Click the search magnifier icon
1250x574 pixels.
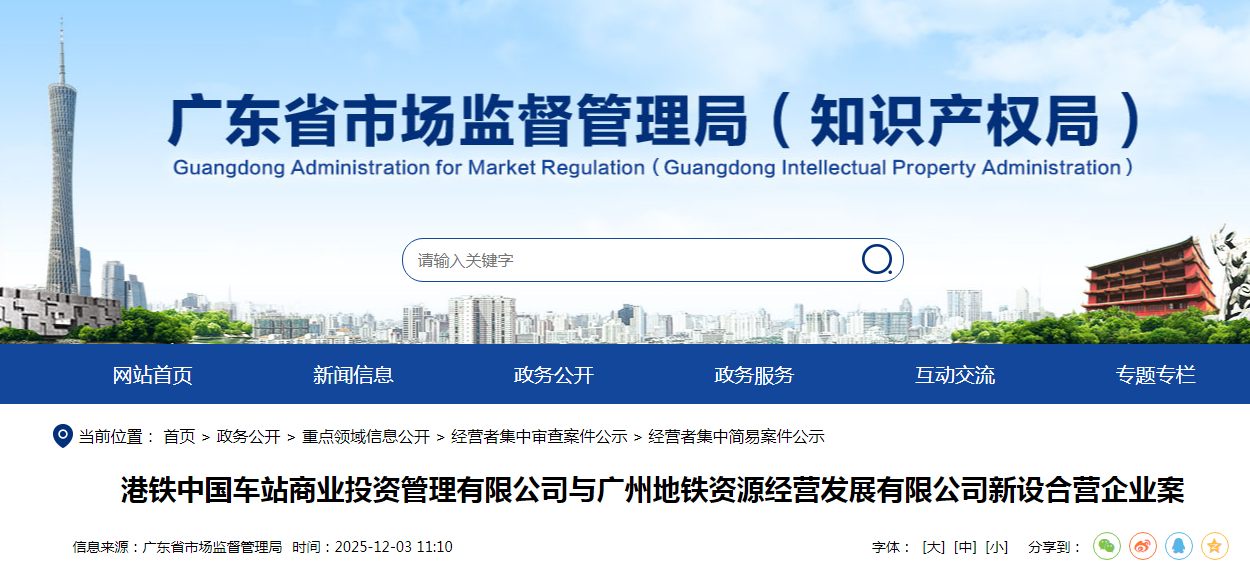(877, 260)
